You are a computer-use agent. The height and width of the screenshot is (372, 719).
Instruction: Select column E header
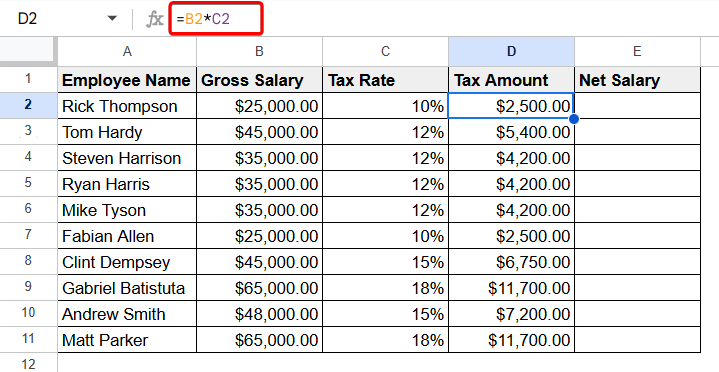pyautogui.click(x=637, y=51)
